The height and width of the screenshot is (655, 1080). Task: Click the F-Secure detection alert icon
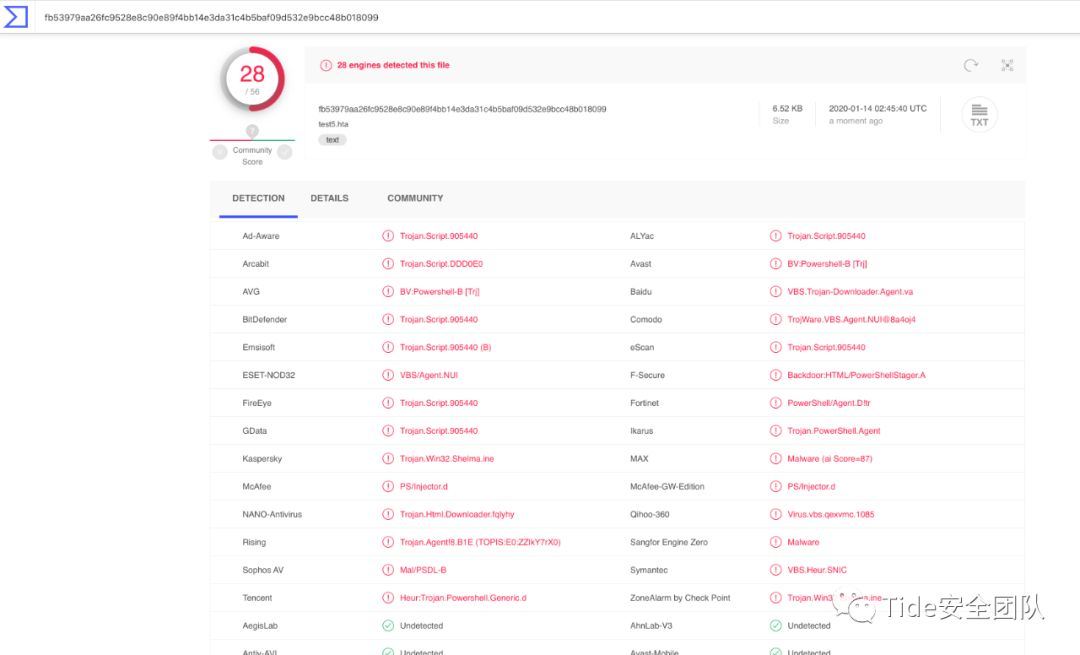[776, 375]
